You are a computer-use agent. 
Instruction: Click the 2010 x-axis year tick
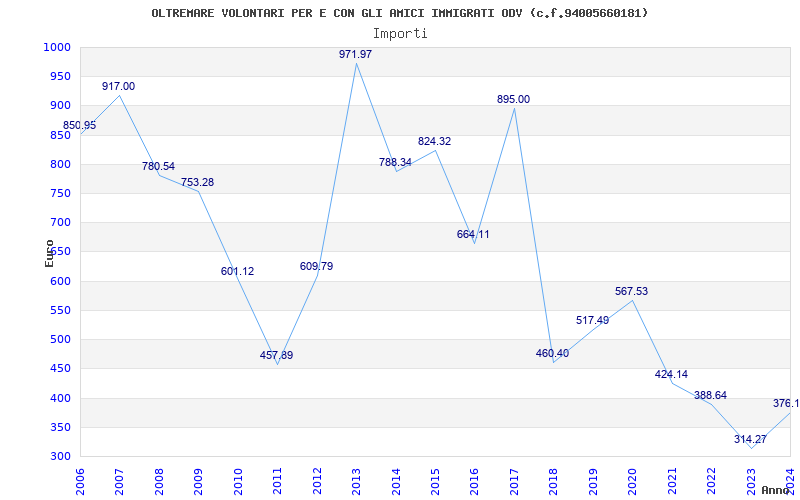pos(238,481)
